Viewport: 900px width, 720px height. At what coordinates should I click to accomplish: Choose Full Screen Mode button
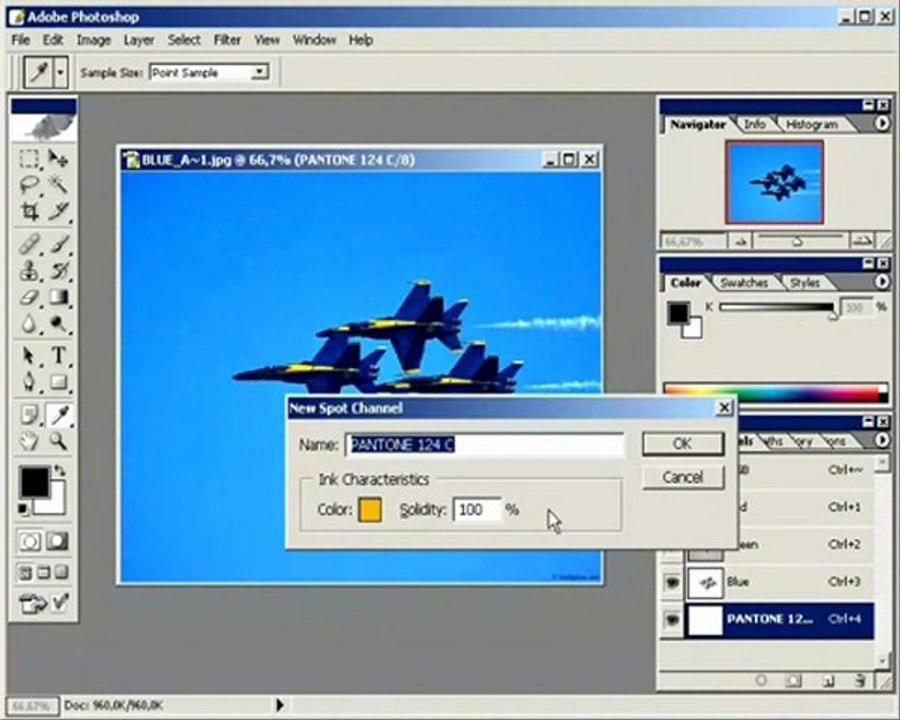(x=62, y=572)
